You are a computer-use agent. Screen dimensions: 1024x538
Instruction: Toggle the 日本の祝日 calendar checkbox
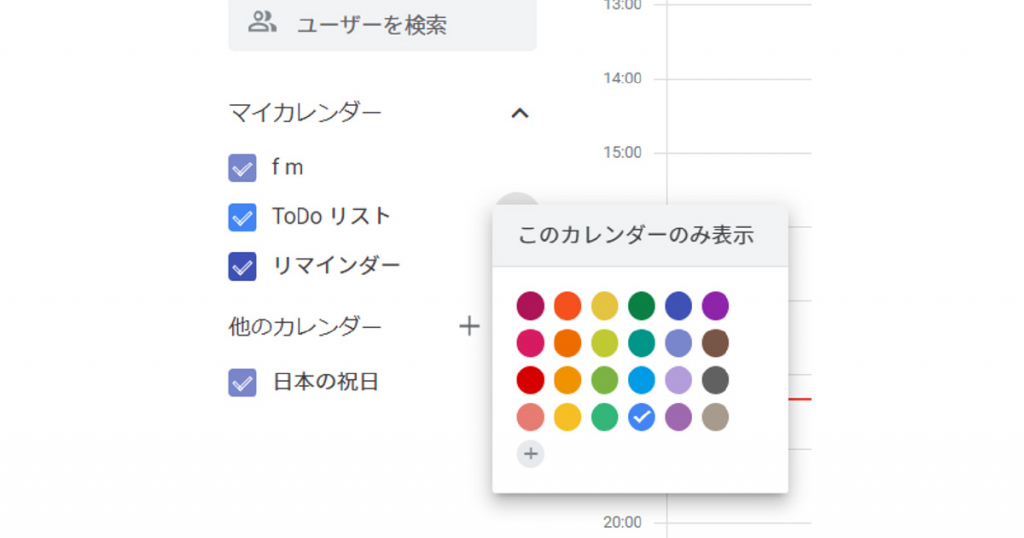coord(242,383)
